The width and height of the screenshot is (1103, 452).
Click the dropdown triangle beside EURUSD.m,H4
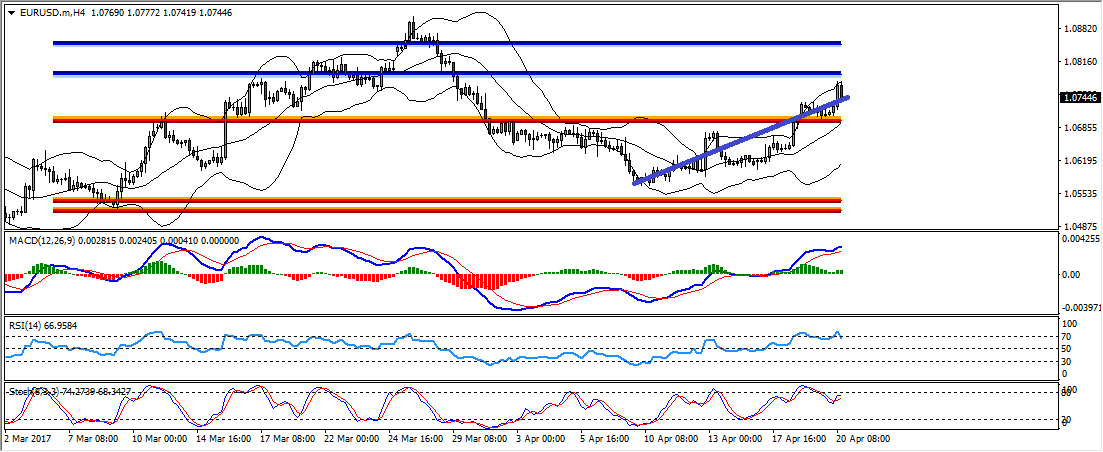coord(11,13)
